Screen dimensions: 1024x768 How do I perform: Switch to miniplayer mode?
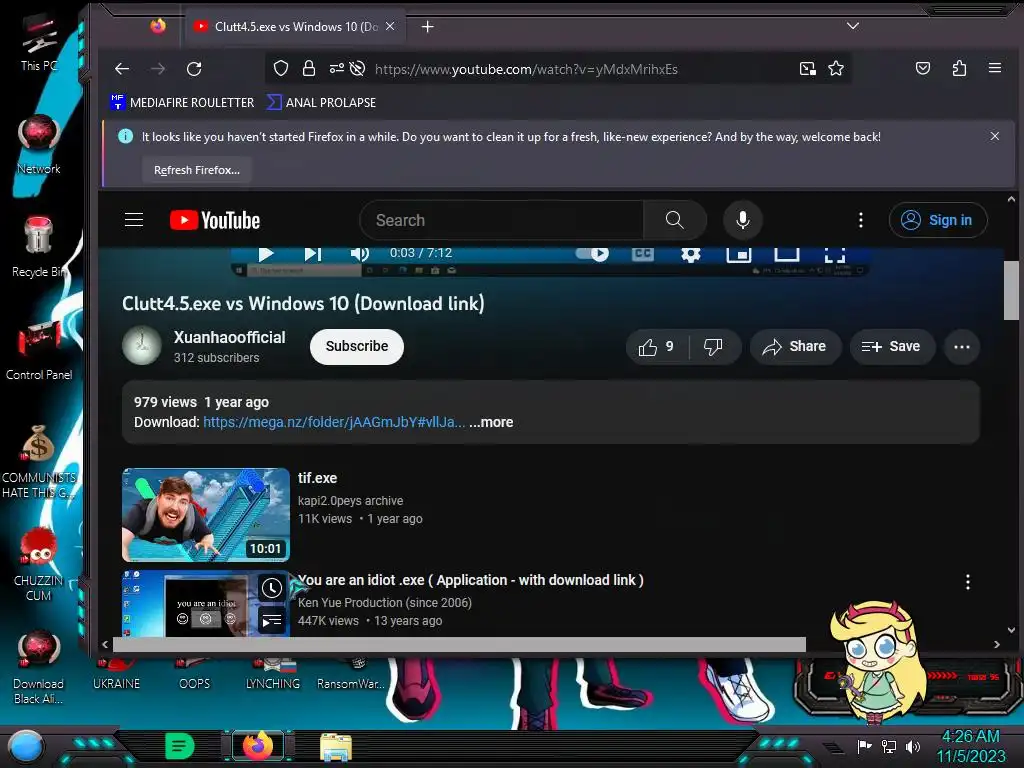tap(739, 253)
